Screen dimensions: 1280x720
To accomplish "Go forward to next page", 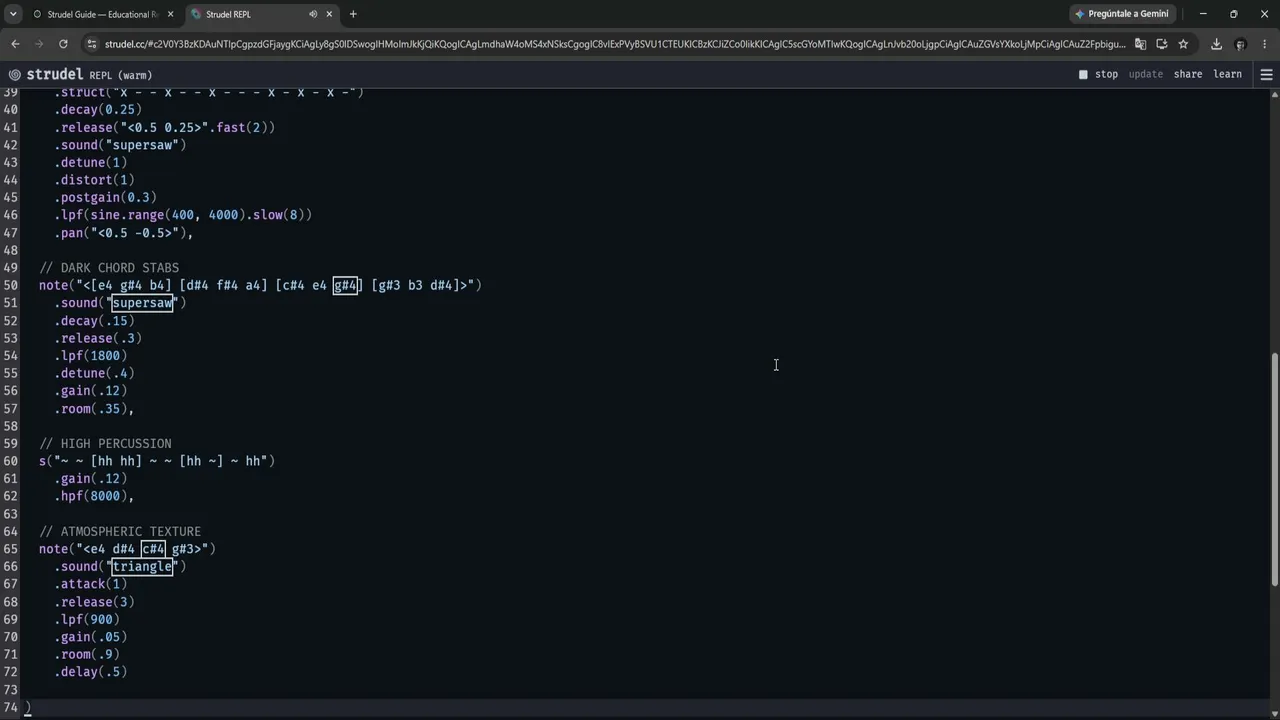I will 39,44.
